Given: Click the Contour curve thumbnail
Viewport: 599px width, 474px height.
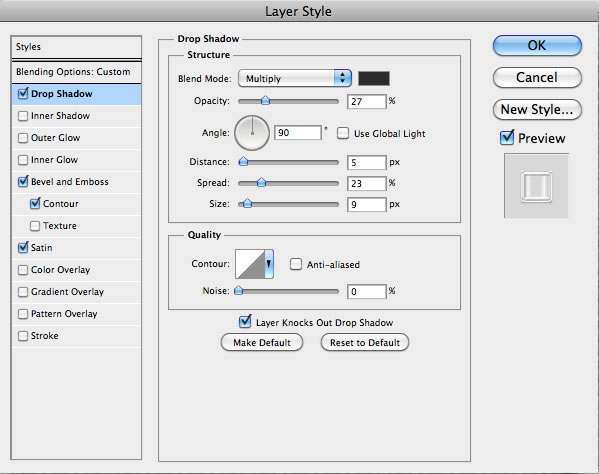Looking at the screenshot, I should 250,264.
